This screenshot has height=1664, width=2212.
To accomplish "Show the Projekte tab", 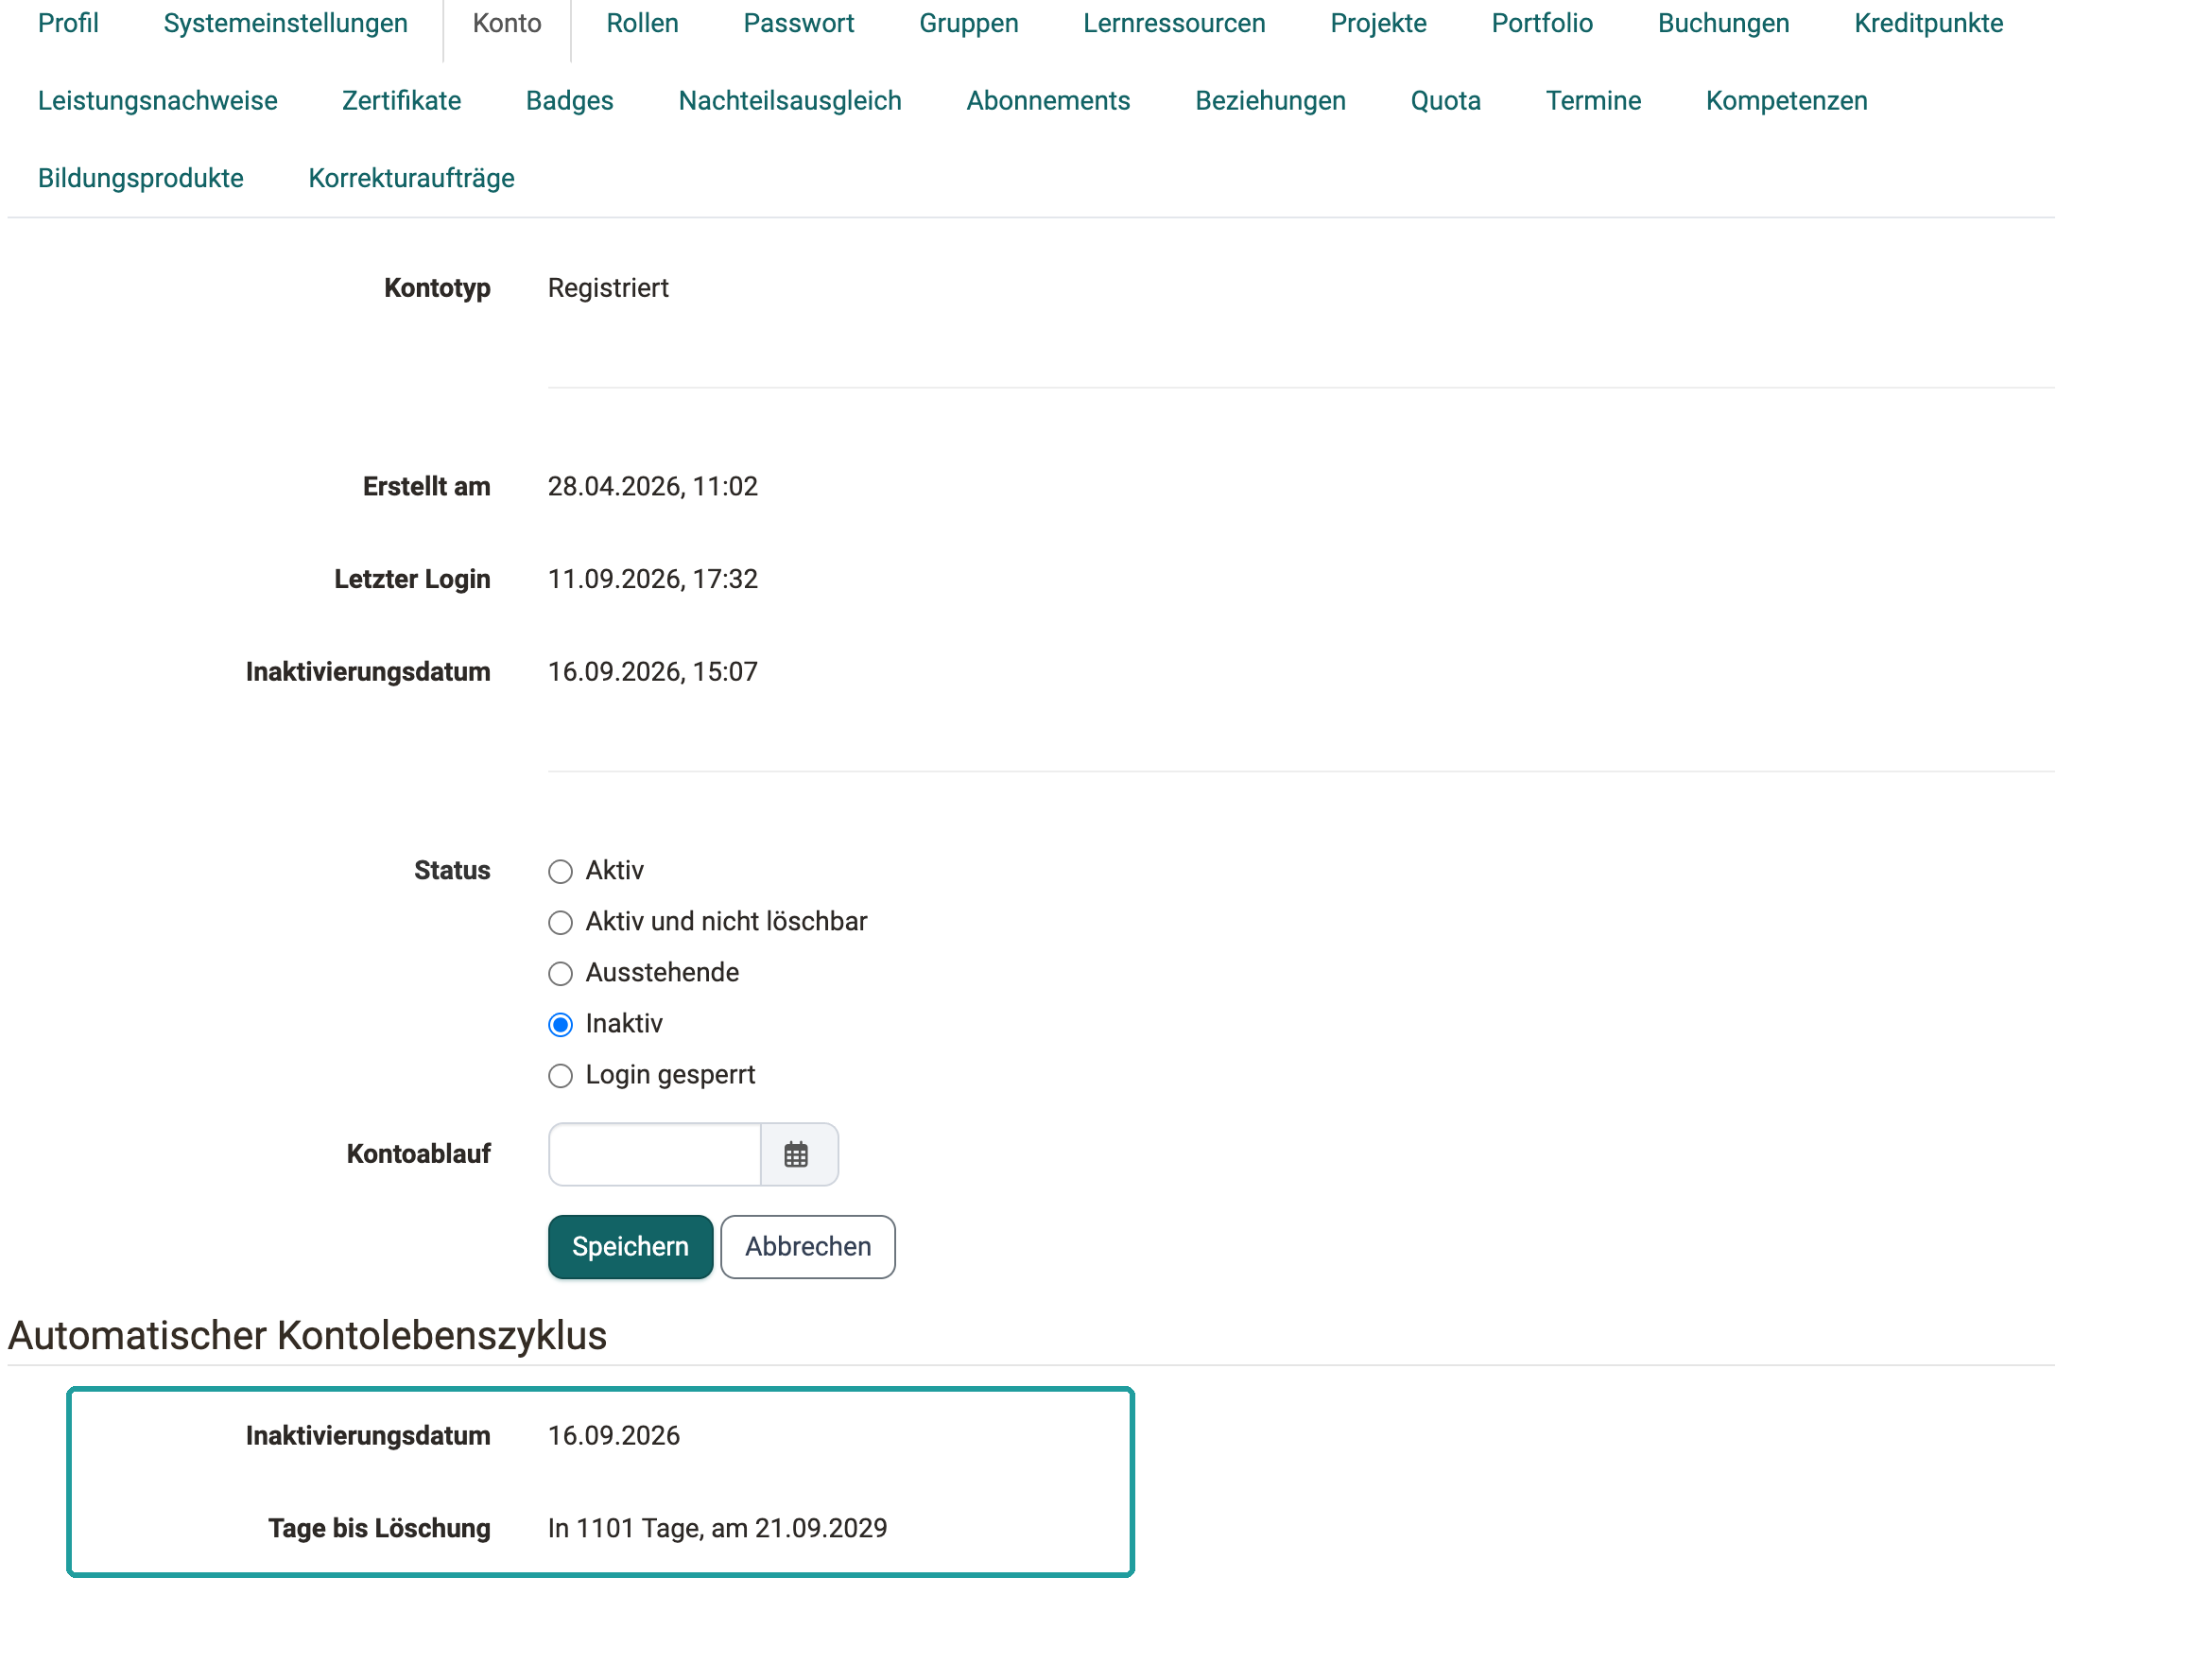I will tap(1379, 23).
